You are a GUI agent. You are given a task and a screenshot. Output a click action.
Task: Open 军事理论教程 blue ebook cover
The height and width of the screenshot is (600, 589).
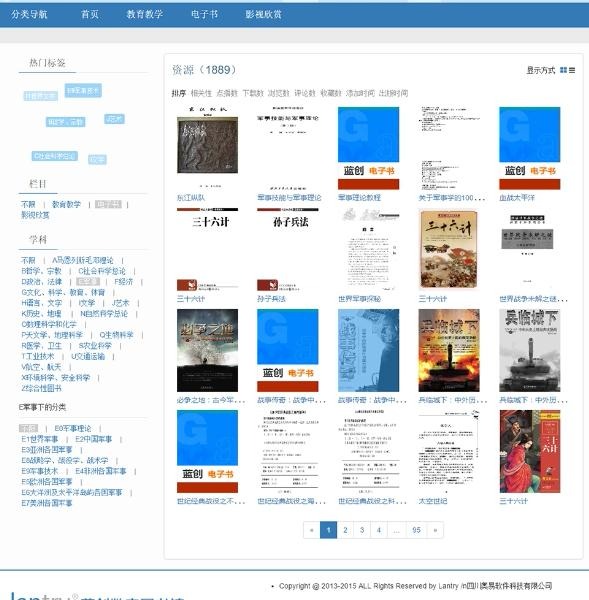pyautogui.click(x=368, y=148)
